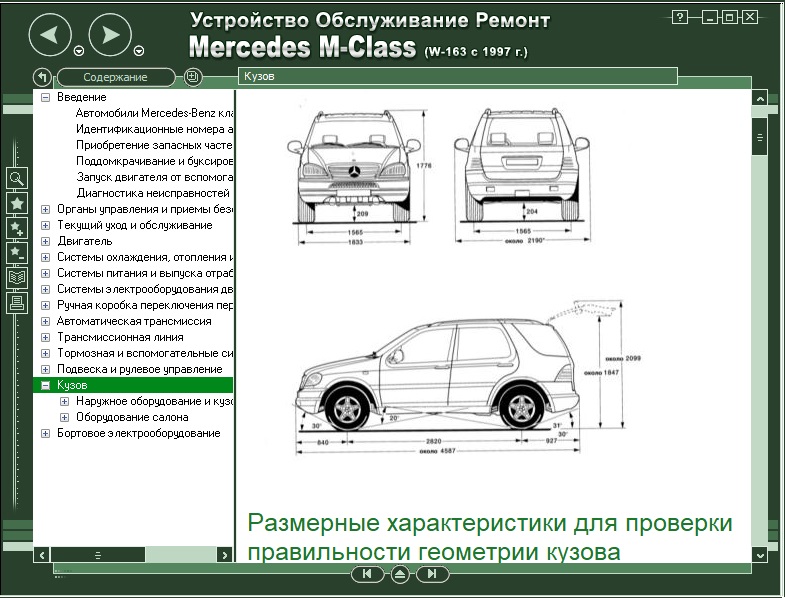Viewport: 785px width, 598px height.
Task: Jump to the first page button
Action: [x=367, y=574]
